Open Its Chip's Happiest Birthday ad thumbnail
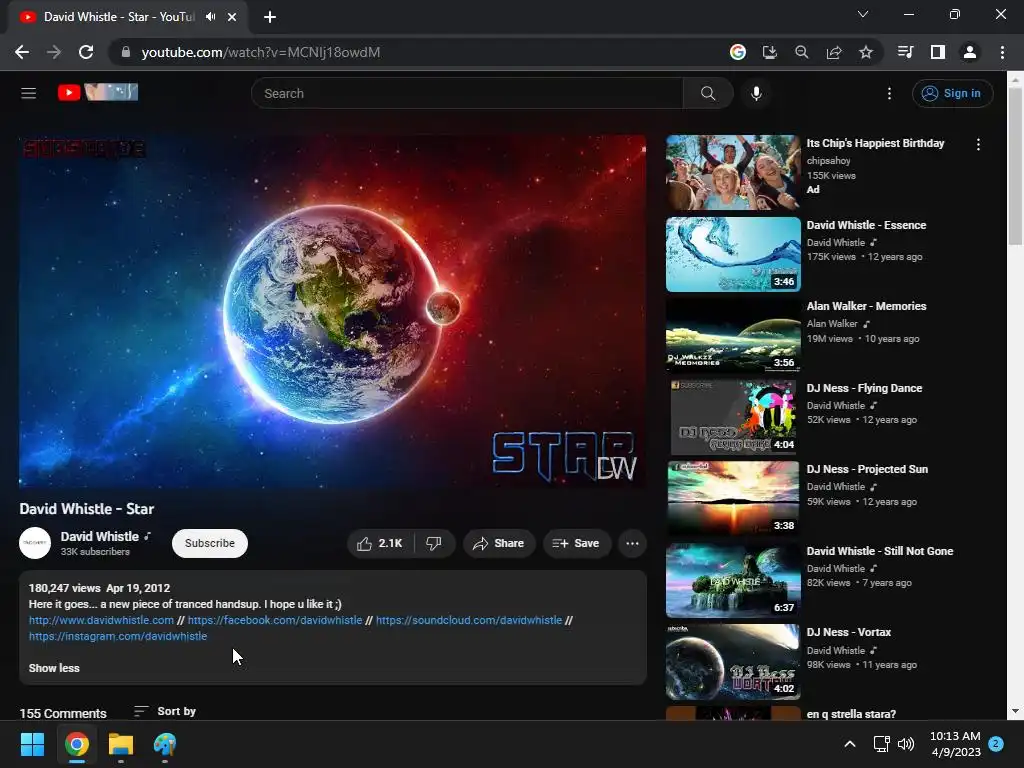 733,172
